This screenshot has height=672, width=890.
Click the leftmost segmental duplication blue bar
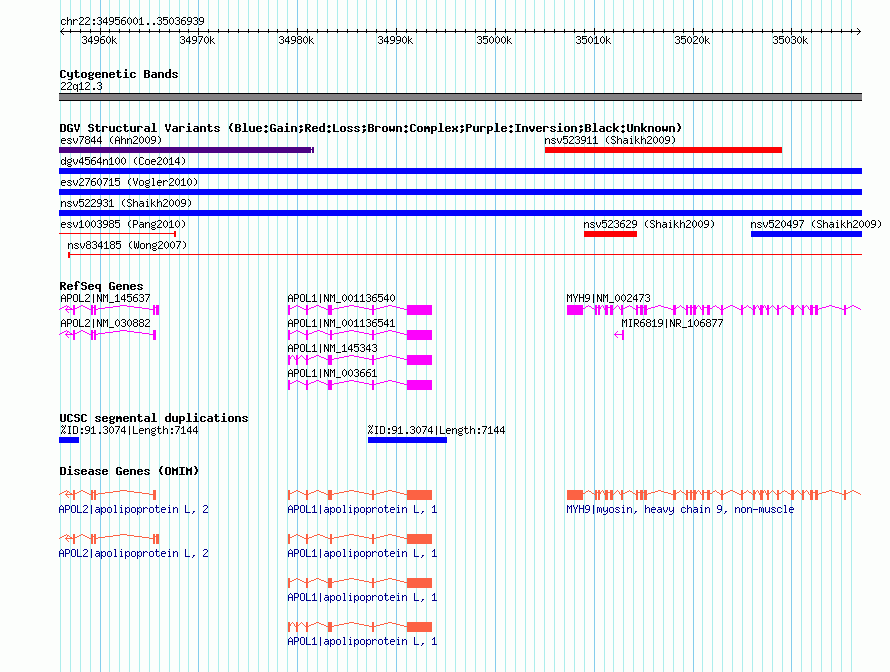[x=69, y=440]
